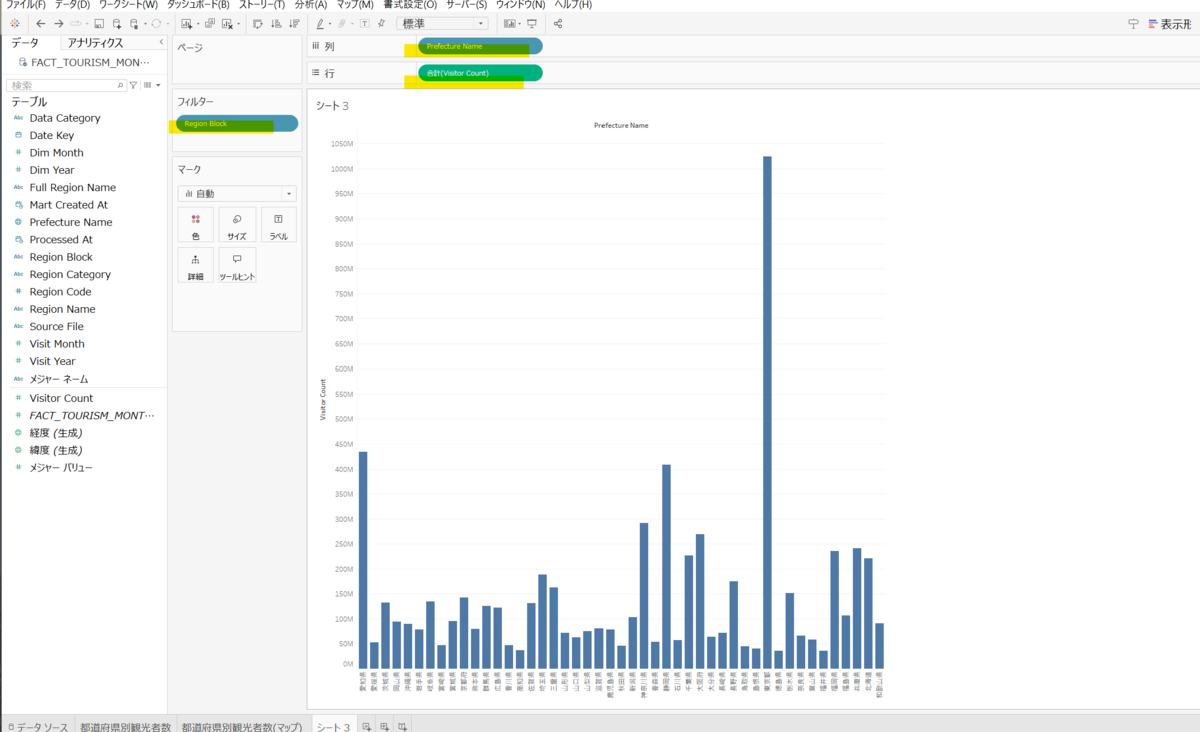
Task: Swap rows and columns icon
Action: tap(258, 23)
